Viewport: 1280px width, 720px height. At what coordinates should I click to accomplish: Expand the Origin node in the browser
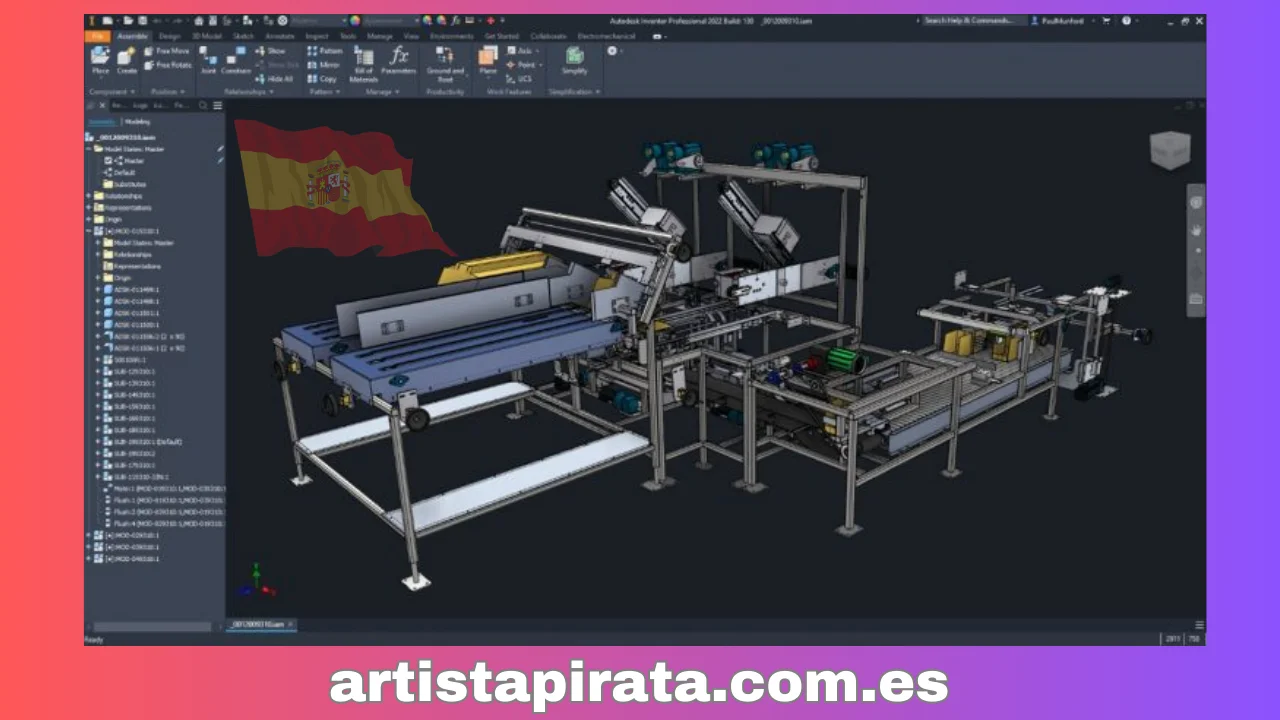[89, 220]
